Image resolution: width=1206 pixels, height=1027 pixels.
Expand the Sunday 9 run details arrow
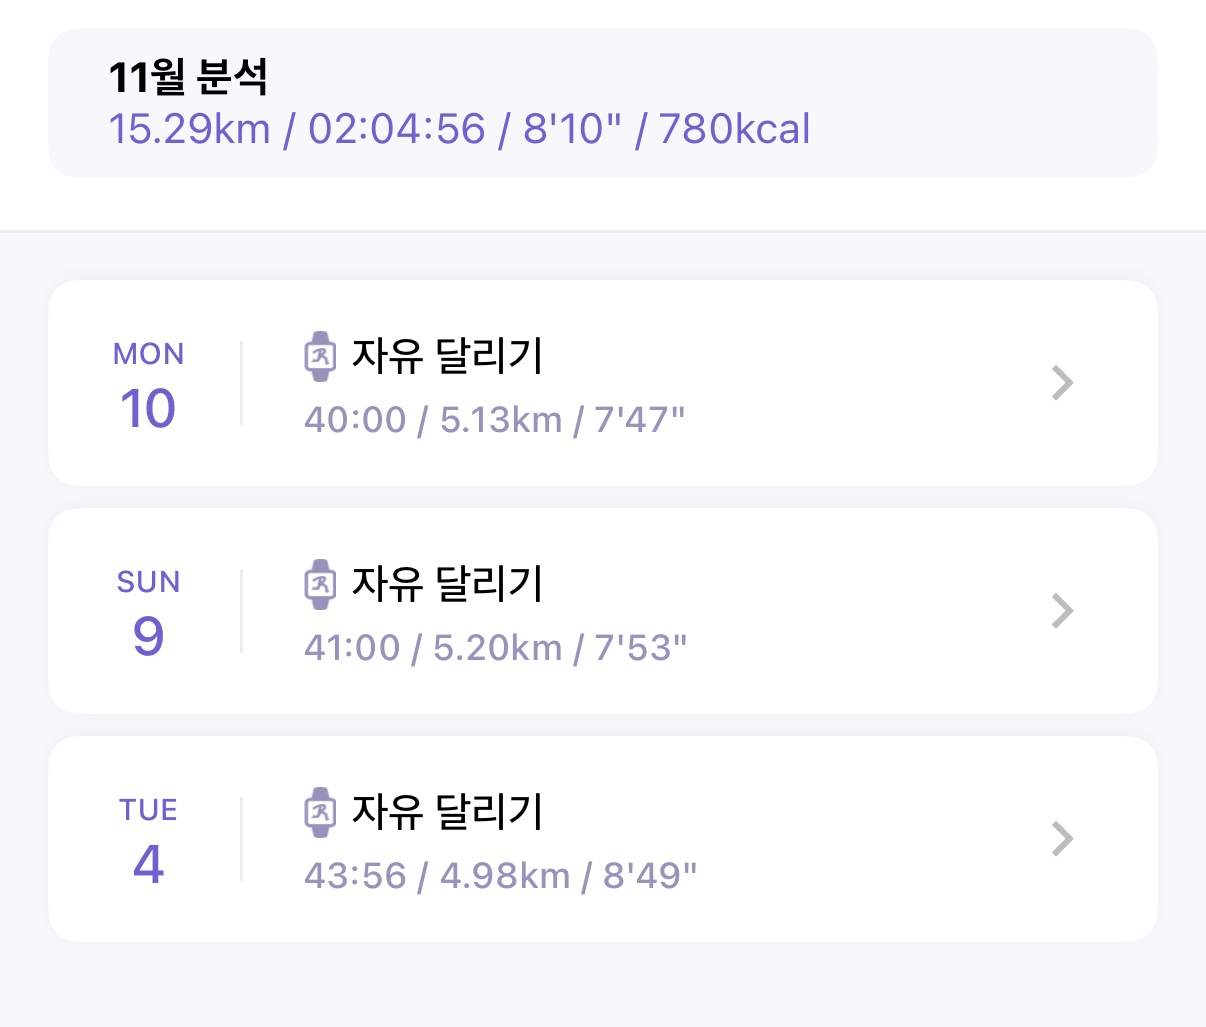pos(1062,611)
